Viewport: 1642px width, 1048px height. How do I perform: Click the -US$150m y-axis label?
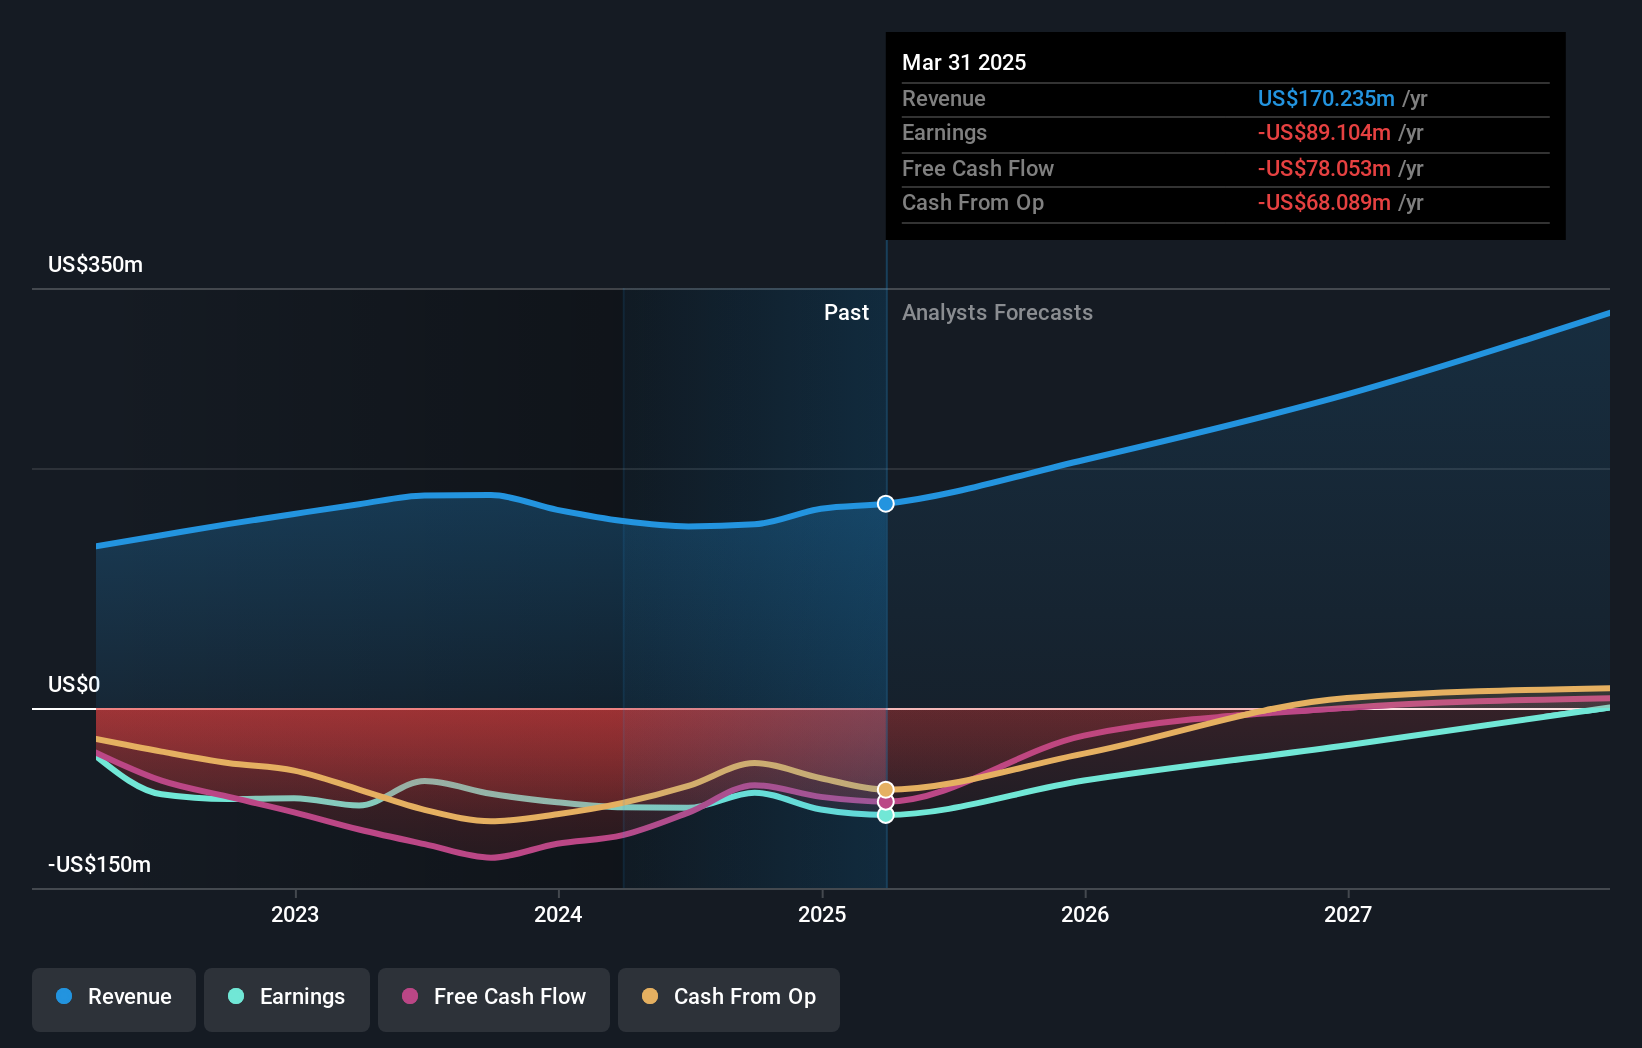click(99, 865)
